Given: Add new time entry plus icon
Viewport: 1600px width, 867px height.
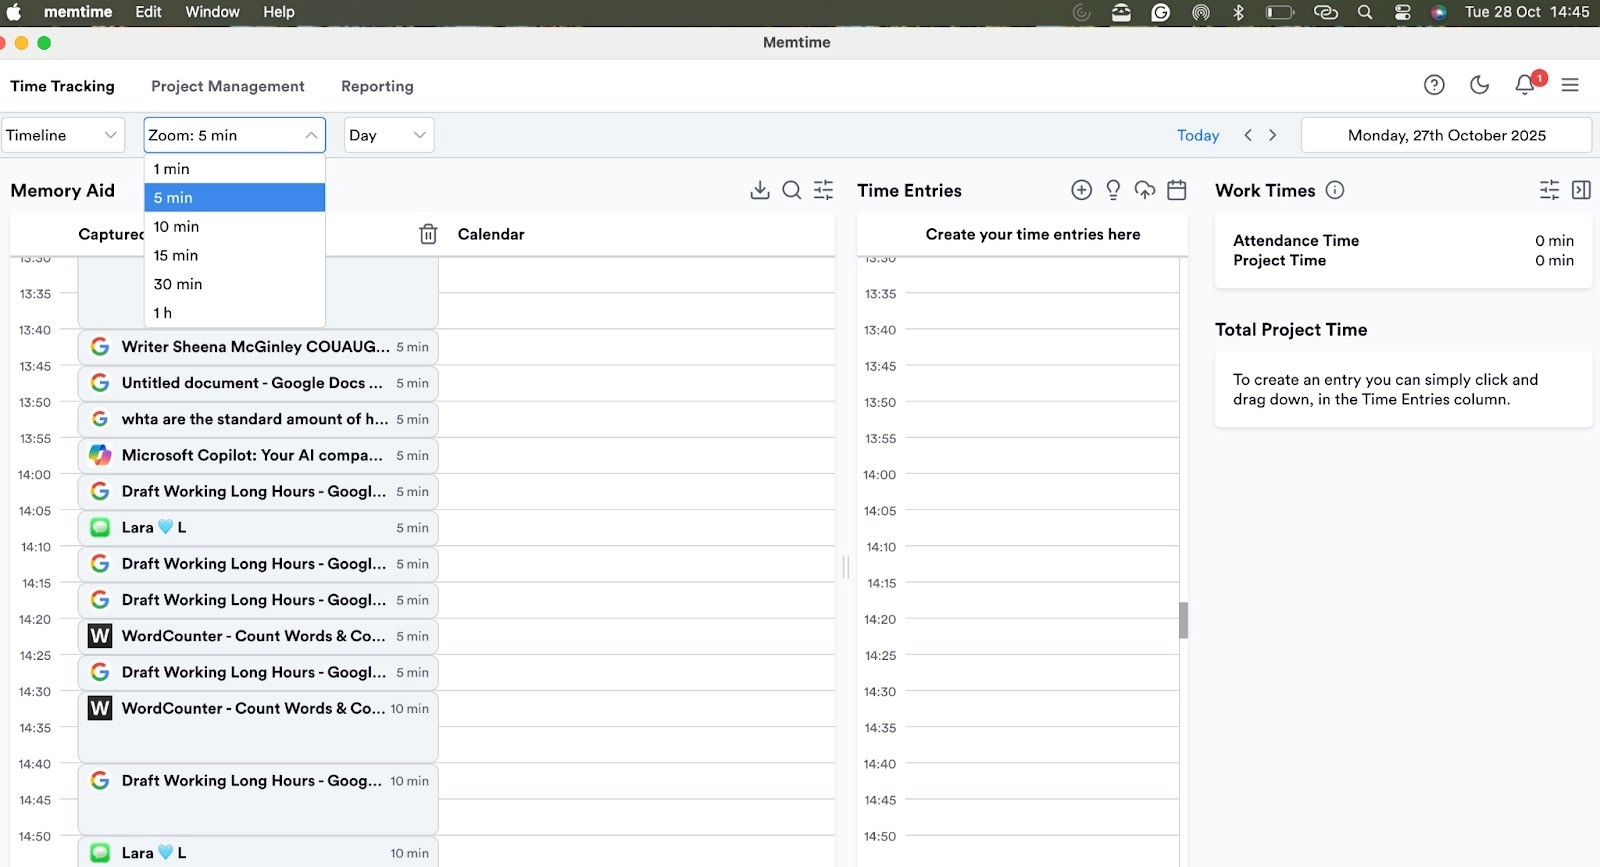Looking at the screenshot, I should pyautogui.click(x=1081, y=190).
